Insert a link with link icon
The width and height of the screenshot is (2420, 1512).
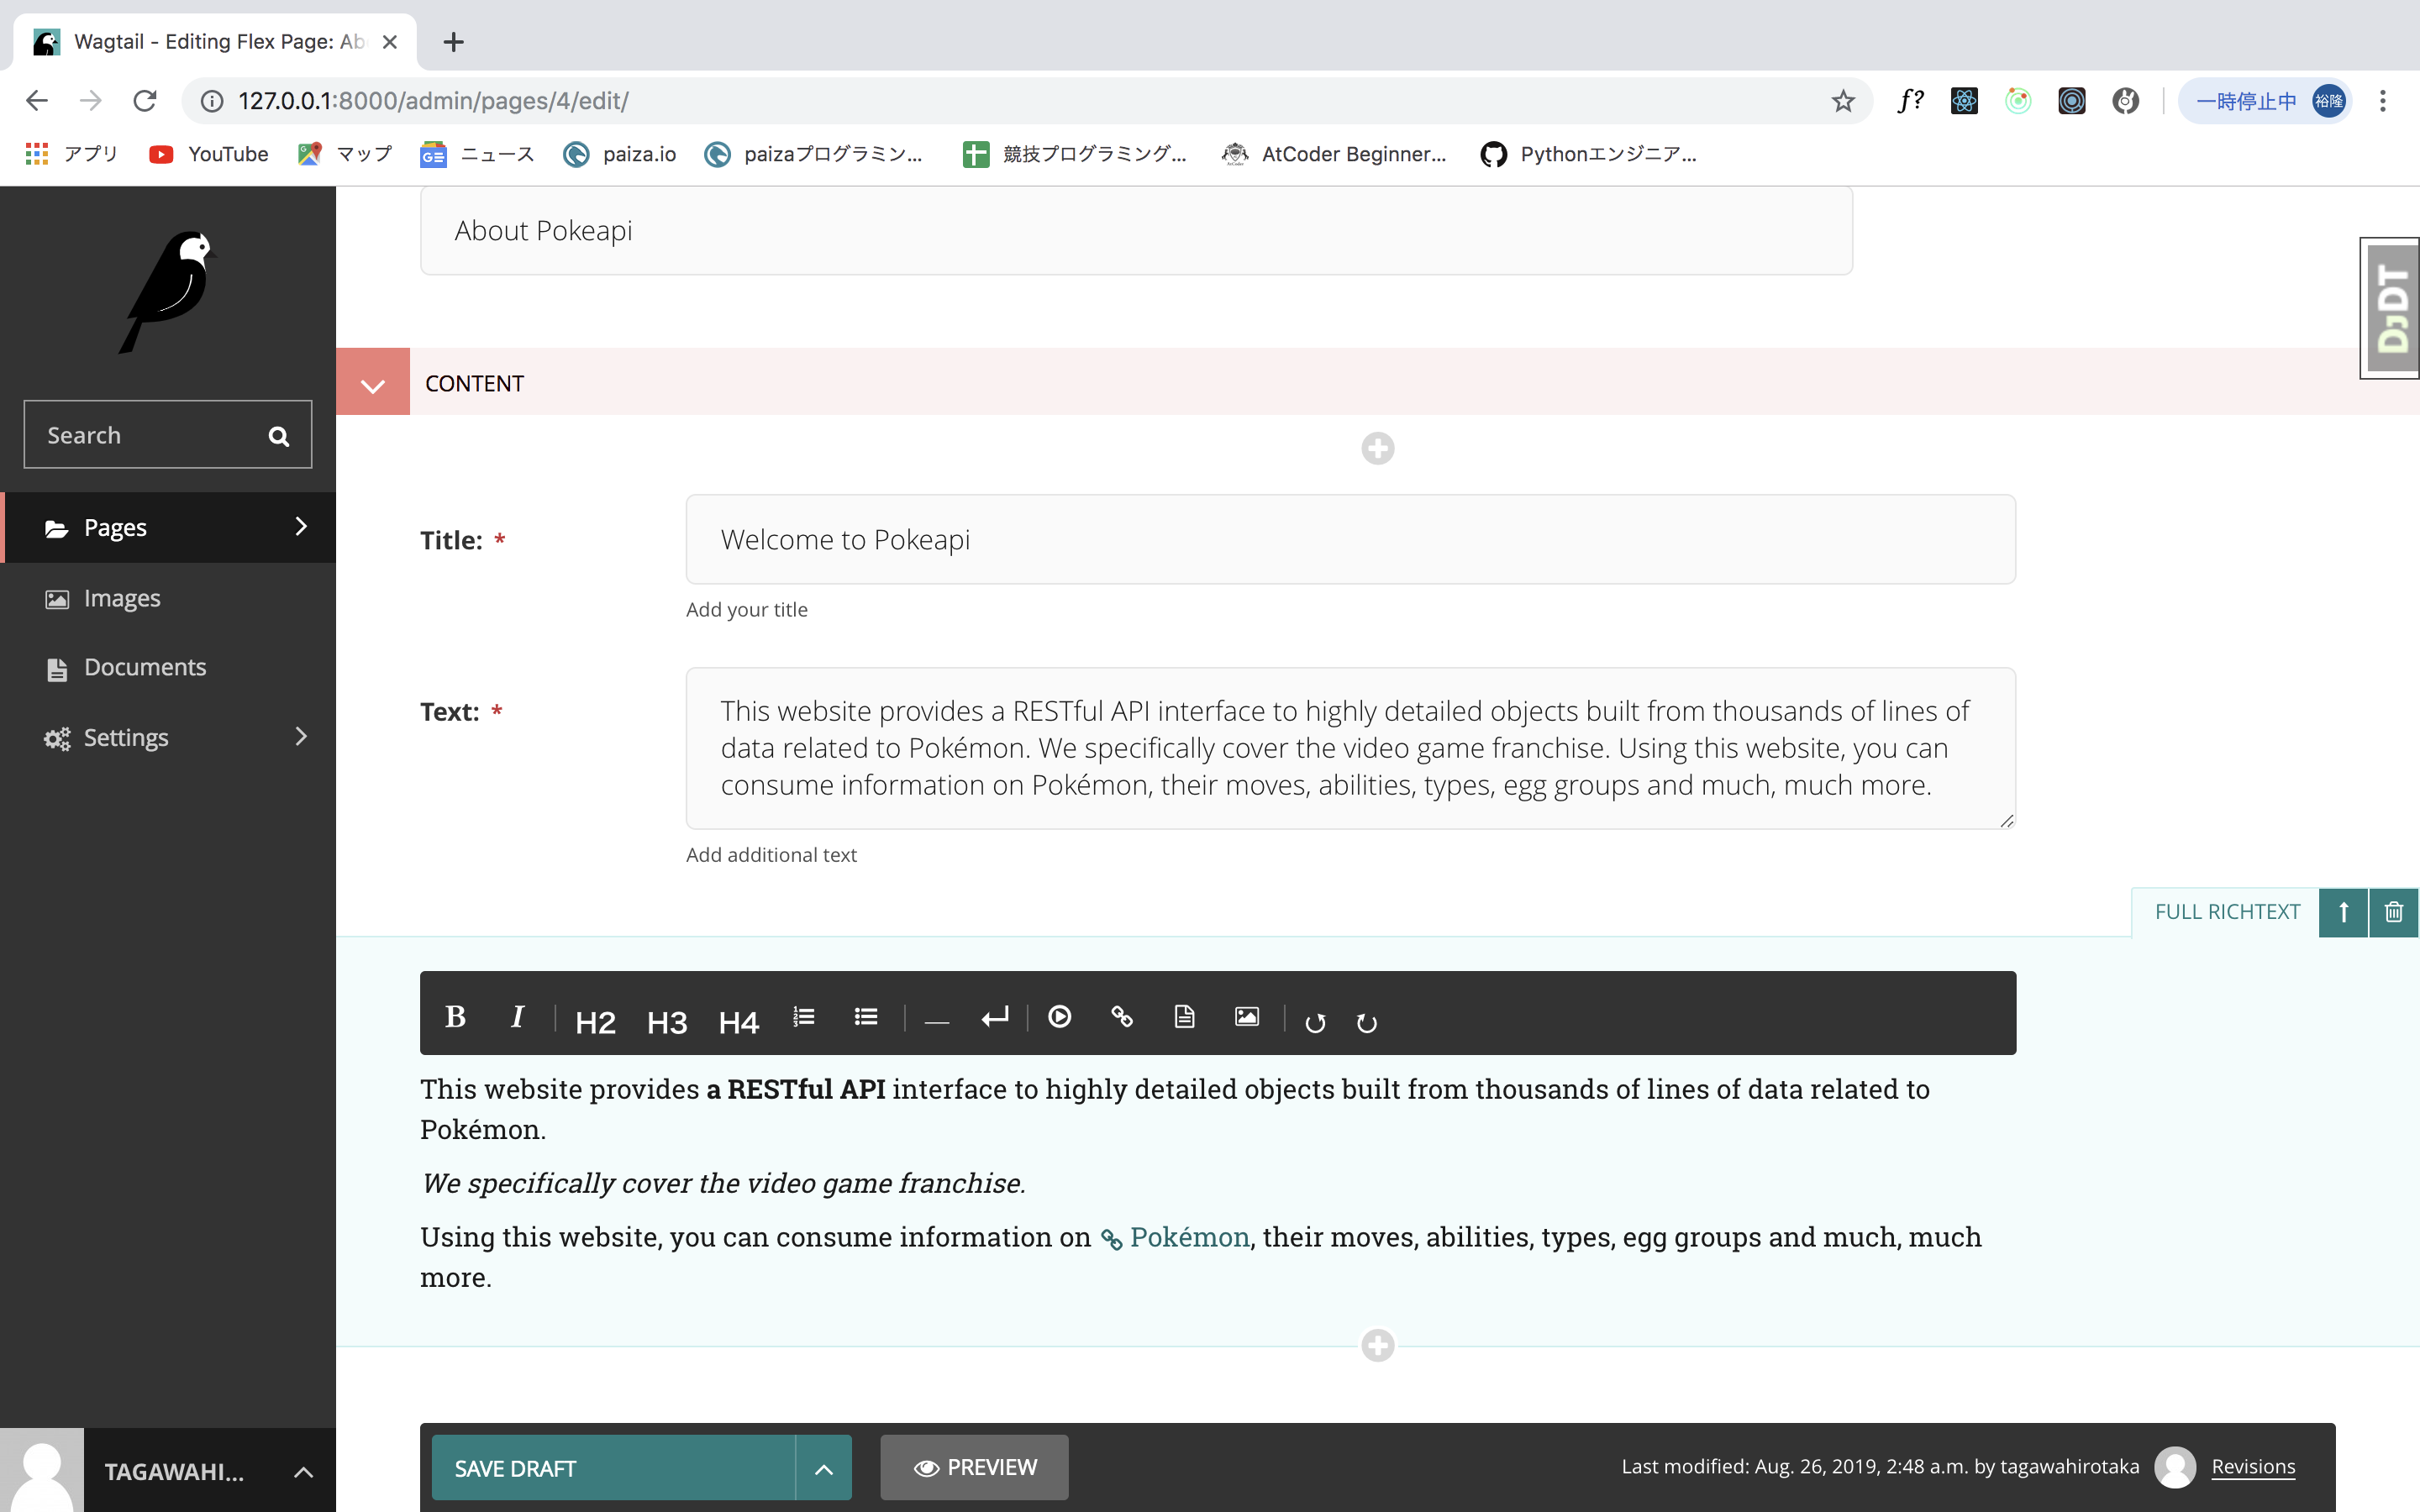pyautogui.click(x=1122, y=1017)
